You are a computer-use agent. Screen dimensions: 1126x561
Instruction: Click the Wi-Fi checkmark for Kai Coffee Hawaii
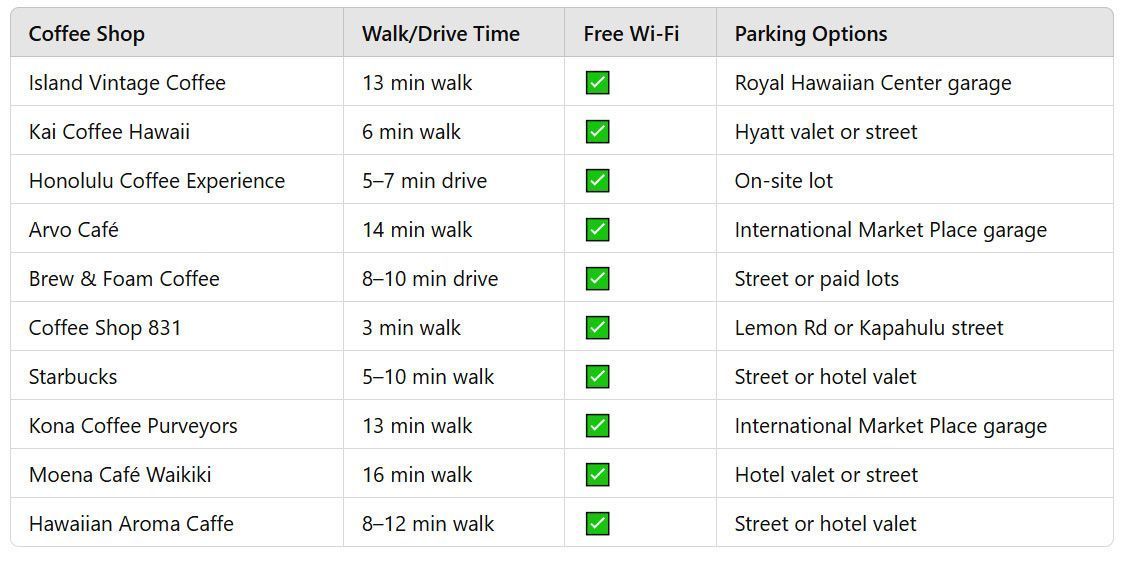(597, 131)
